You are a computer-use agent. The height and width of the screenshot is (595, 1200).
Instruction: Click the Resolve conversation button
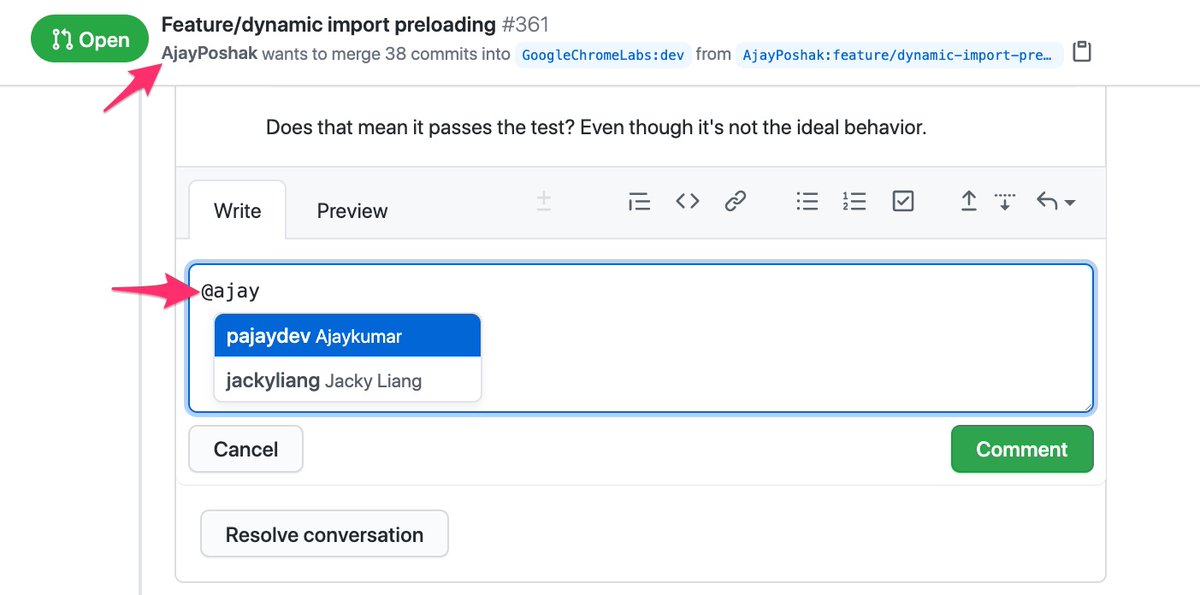click(324, 534)
